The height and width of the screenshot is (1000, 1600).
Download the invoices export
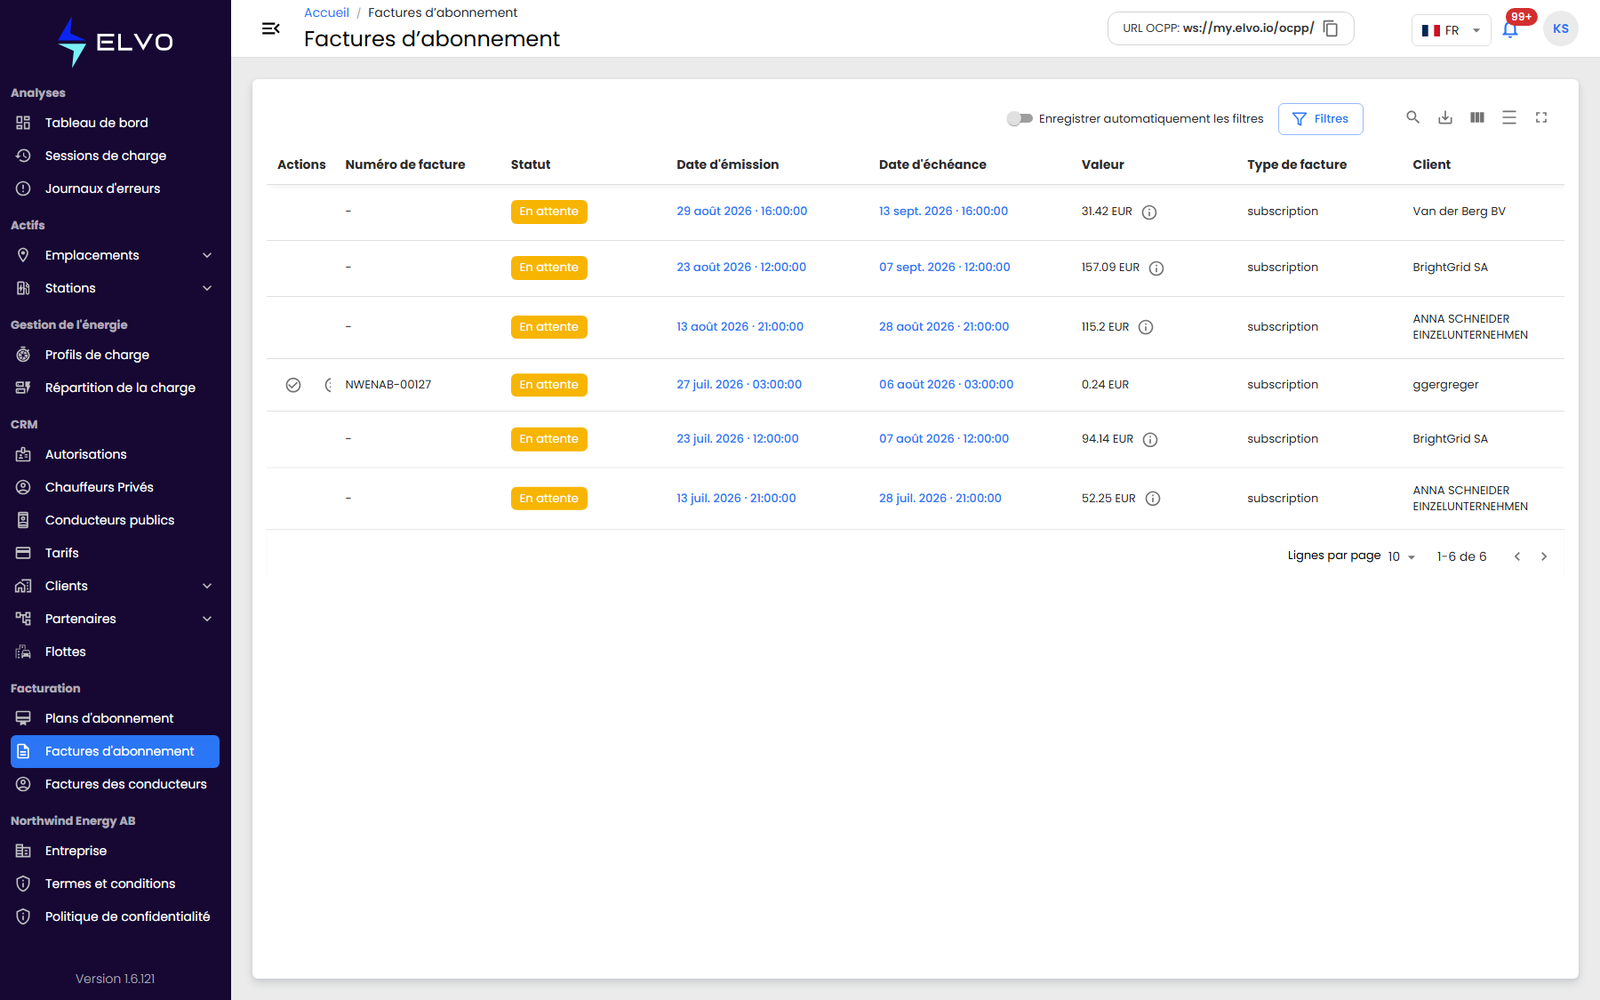(x=1445, y=117)
